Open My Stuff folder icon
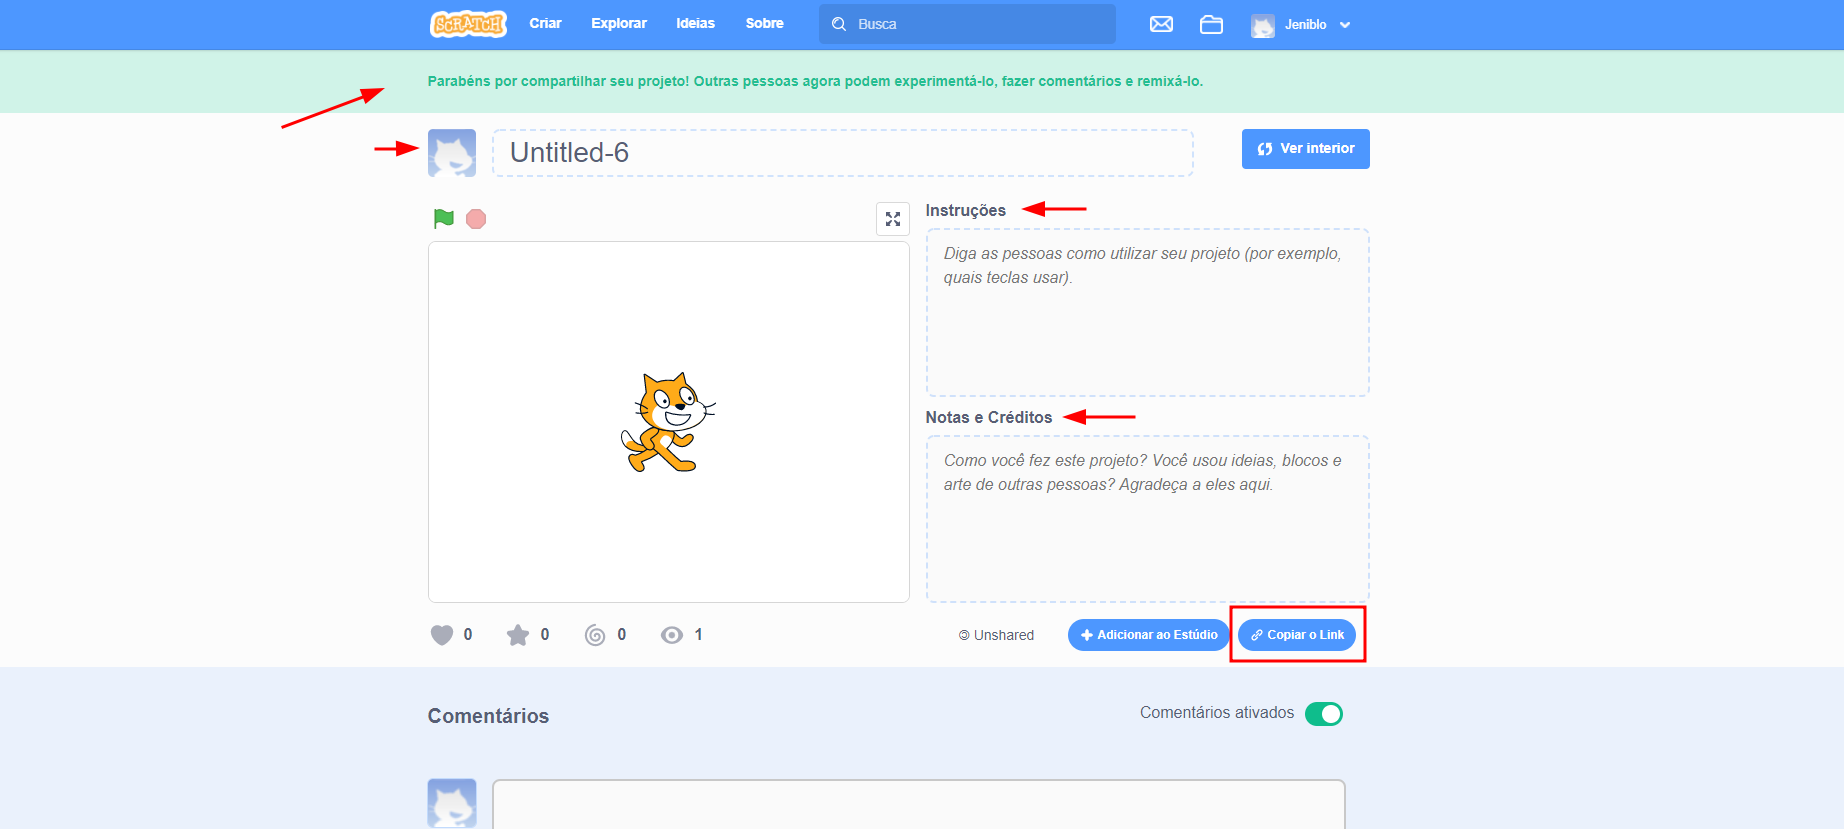The height and width of the screenshot is (829, 1844). 1211,24
